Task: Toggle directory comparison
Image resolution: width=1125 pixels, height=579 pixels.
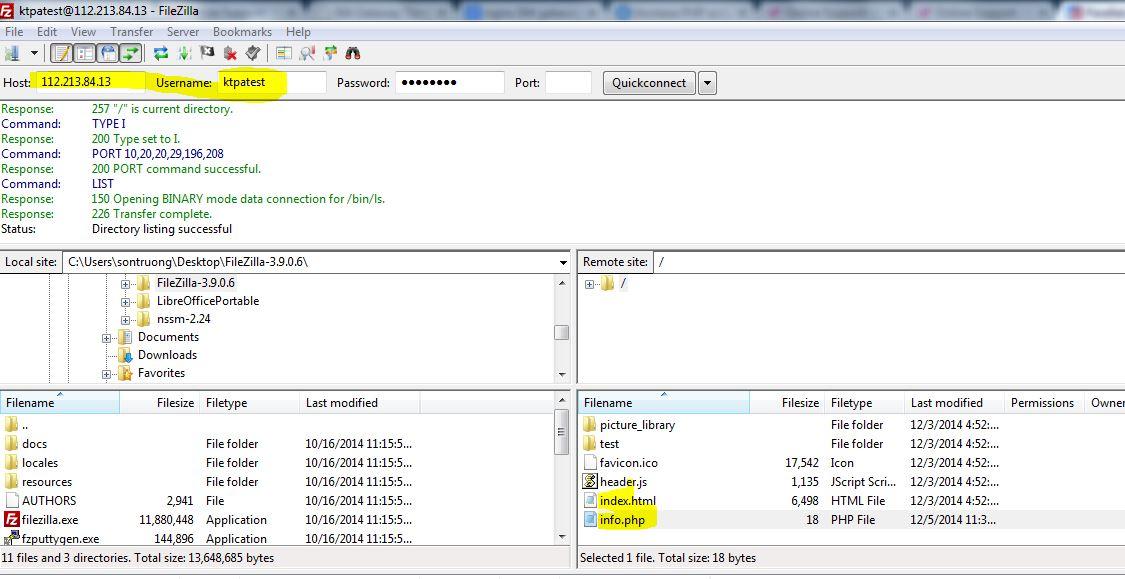Action: (x=306, y=53)
